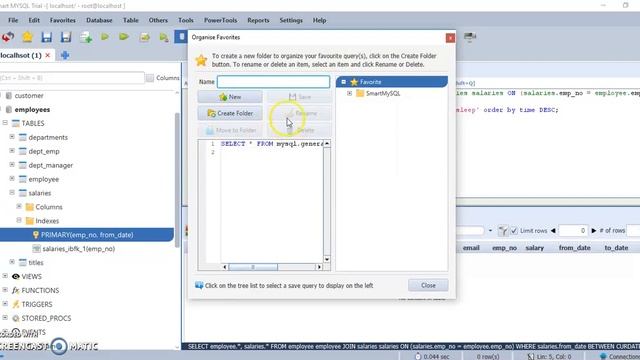Screen dimensions: 640x360
Task: Click the printer icon in toolbar
Action: tap(470, 37)
